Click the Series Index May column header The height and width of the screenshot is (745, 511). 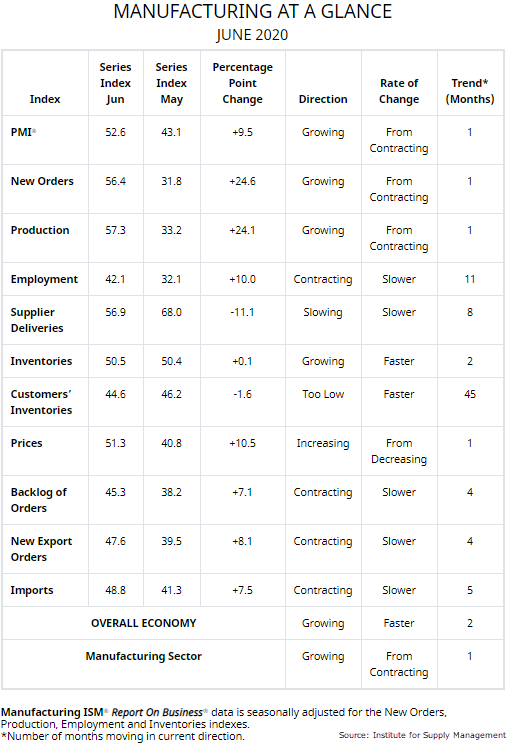171,83
